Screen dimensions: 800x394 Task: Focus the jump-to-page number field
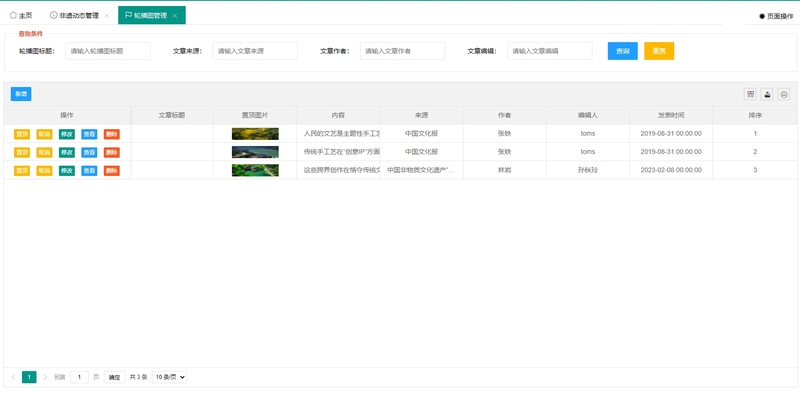(x=79, y=377)
